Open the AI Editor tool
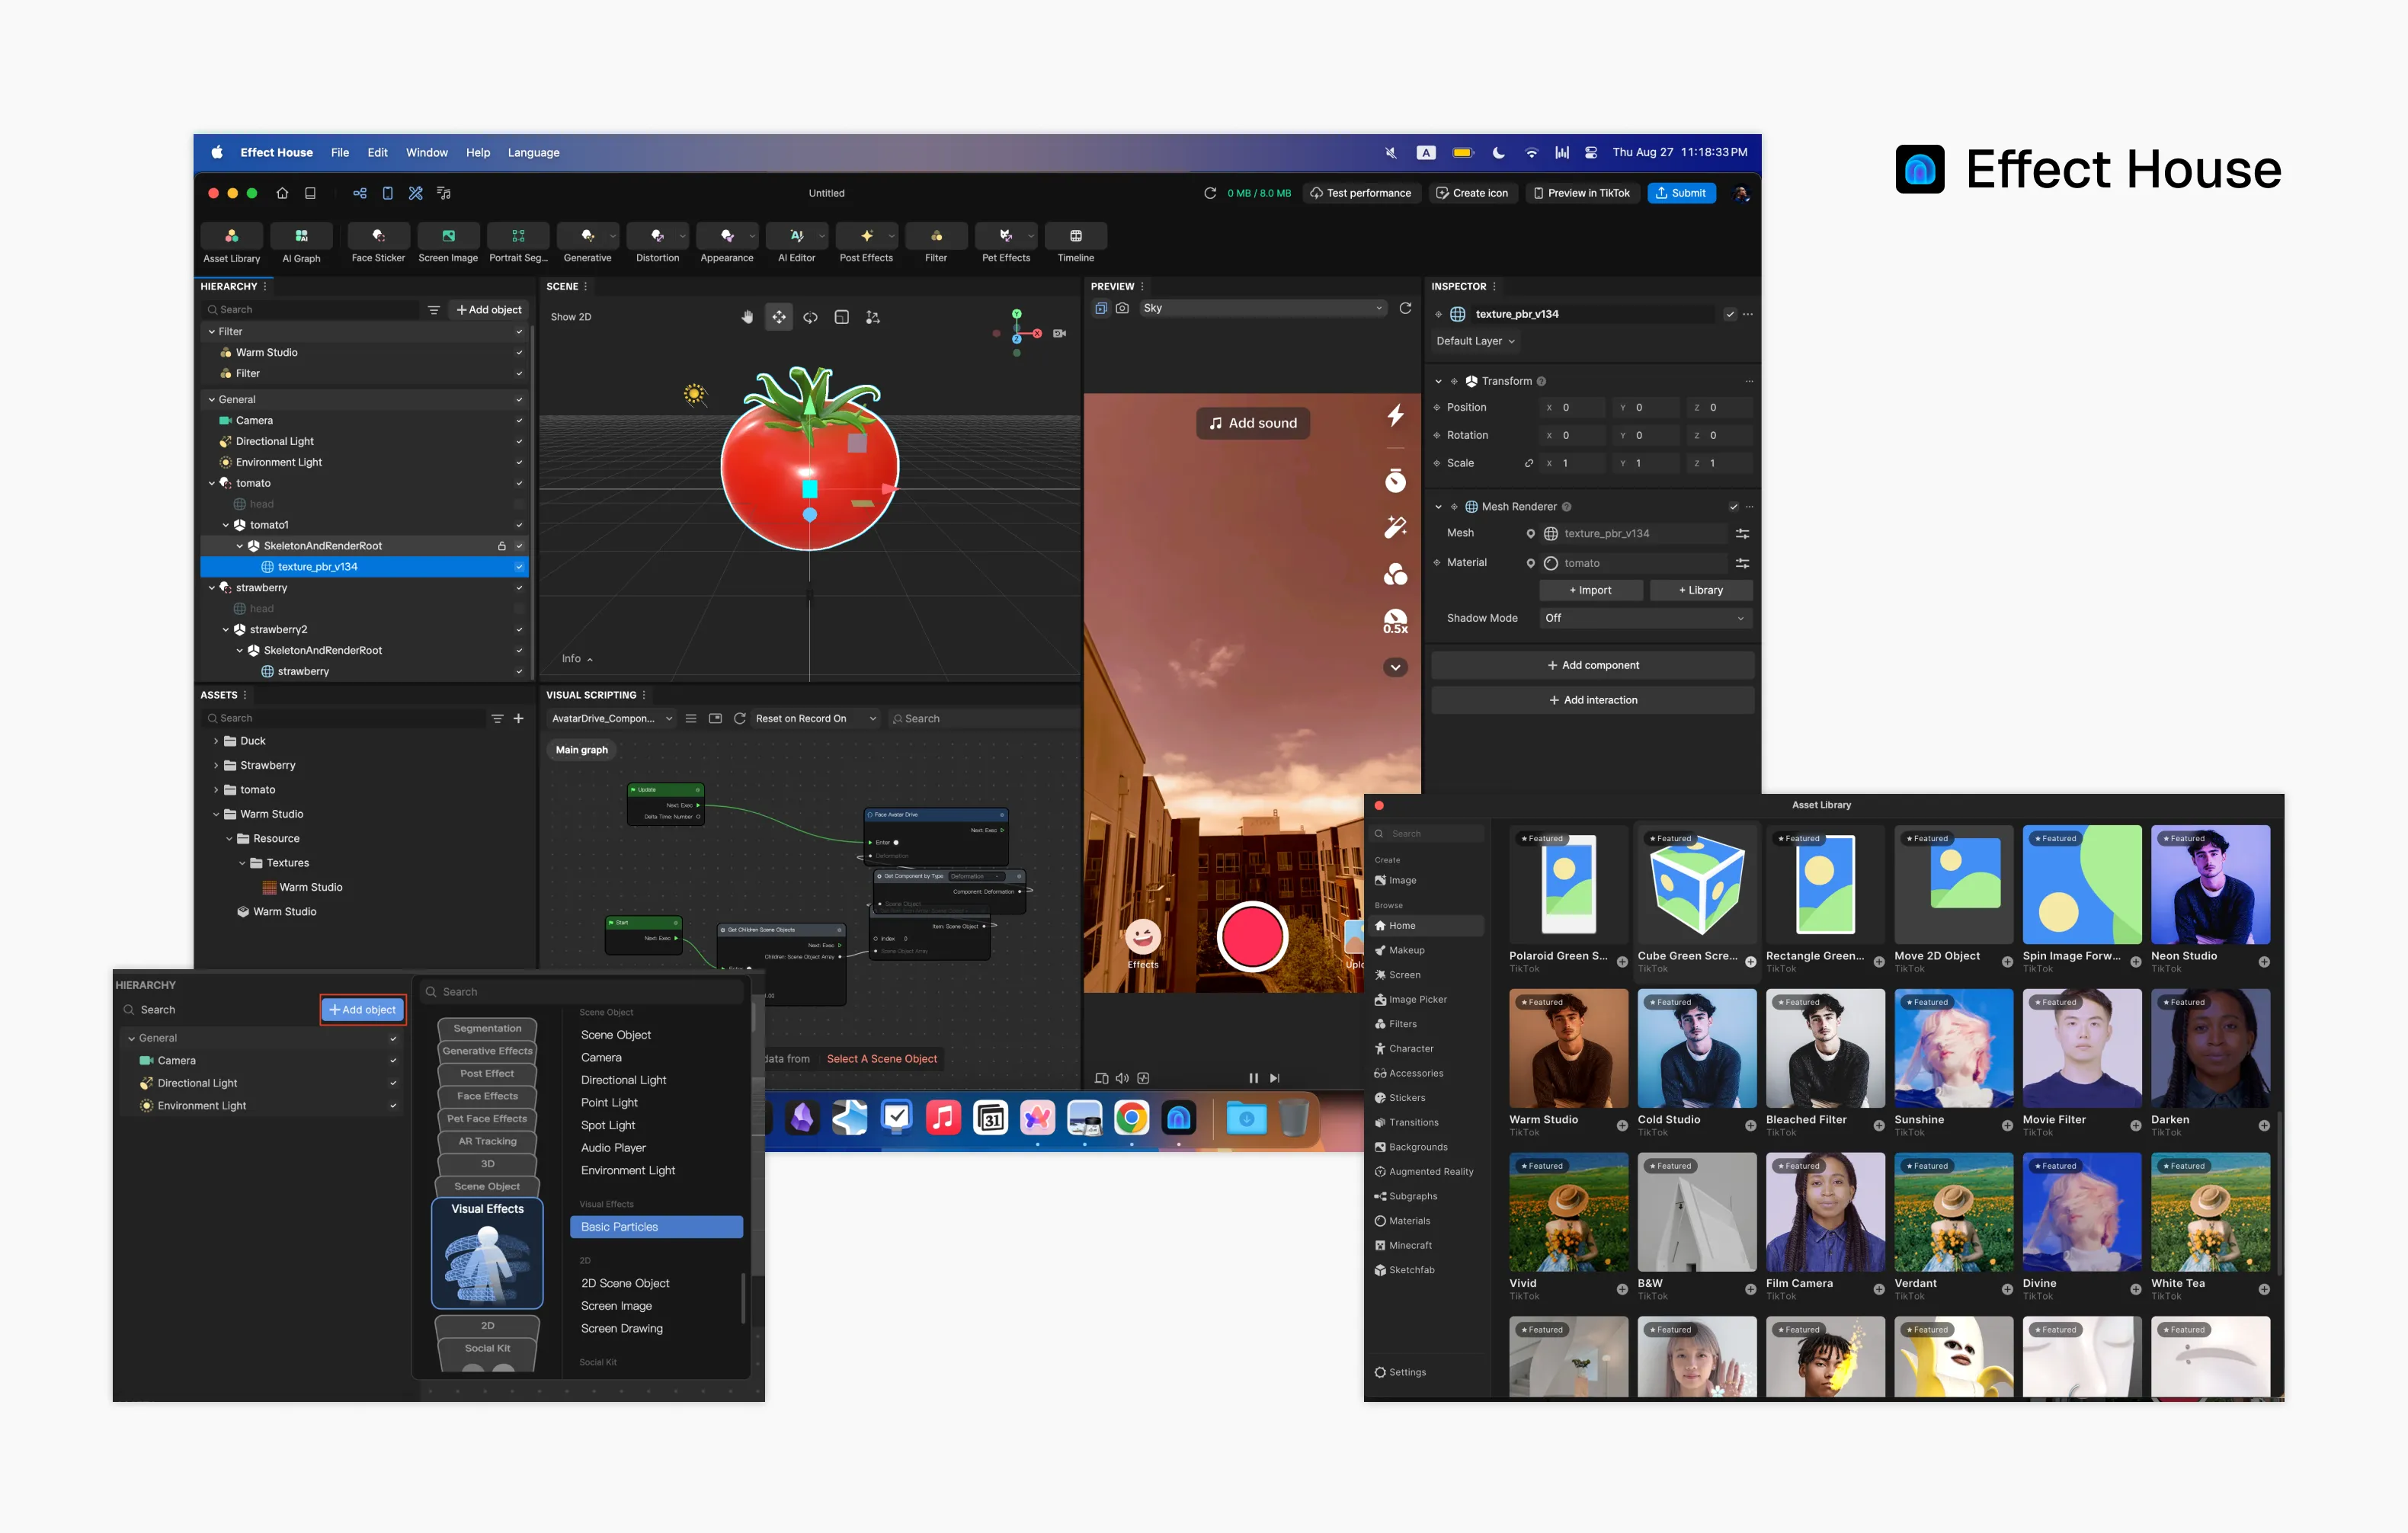This screenshot has width=2408, height=1533. point(796,236)
